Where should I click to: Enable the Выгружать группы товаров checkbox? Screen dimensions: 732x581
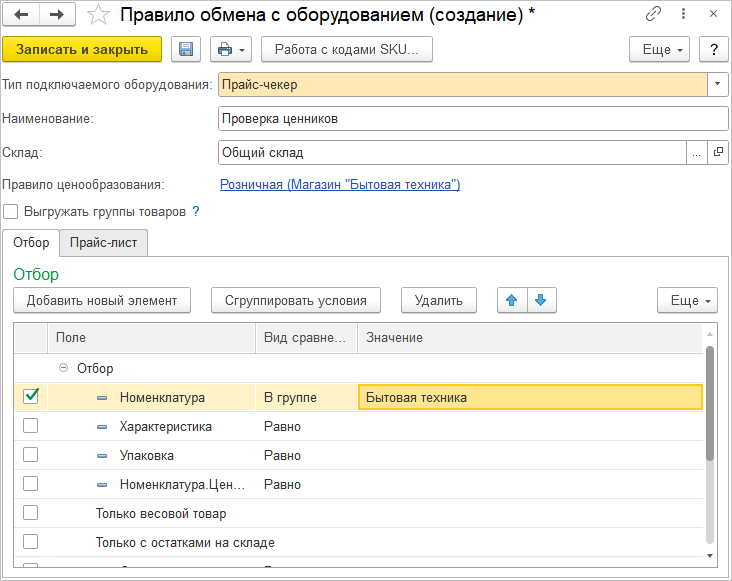pos(11,212)
